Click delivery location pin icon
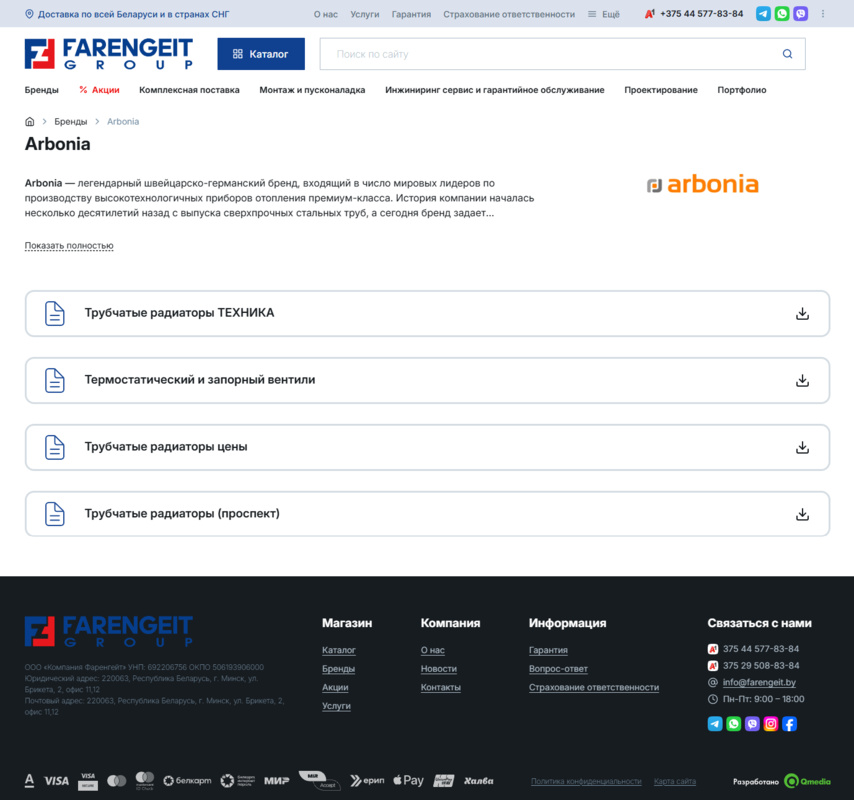Image resolution: width=854 pixels, height=800 pixels. (29, 14)
